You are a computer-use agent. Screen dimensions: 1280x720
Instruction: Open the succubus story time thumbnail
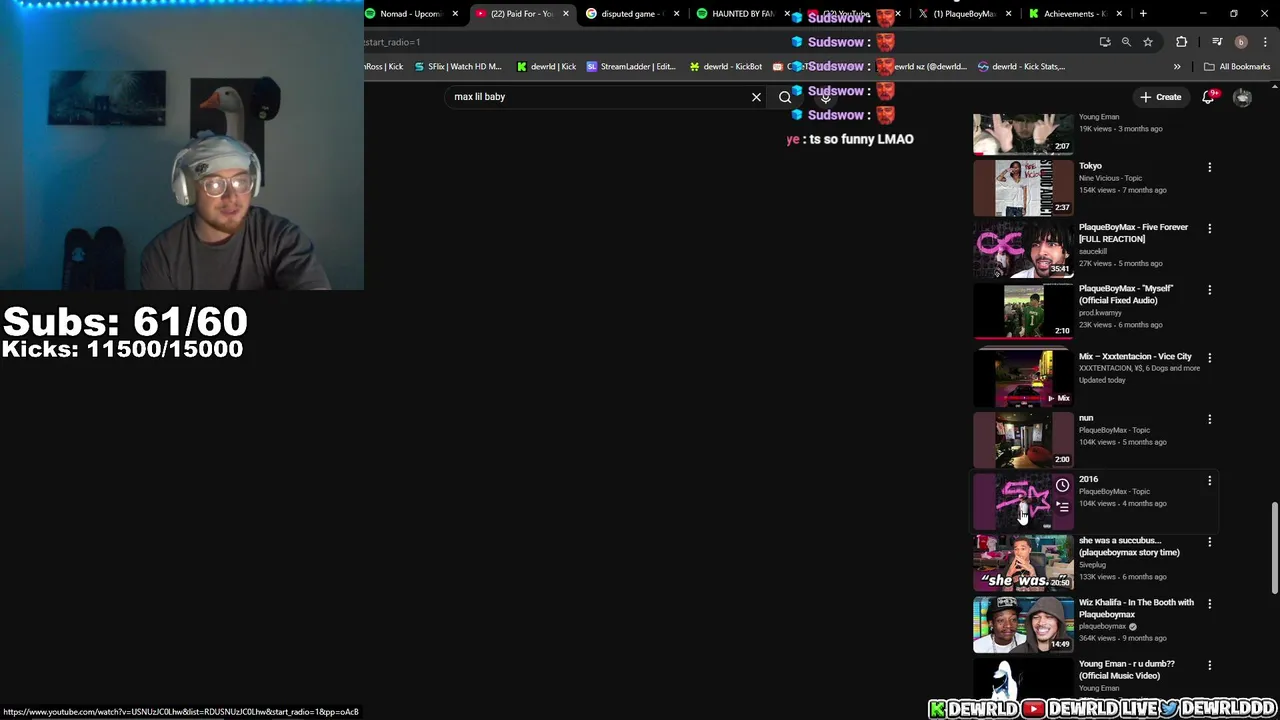point(1023,563)
